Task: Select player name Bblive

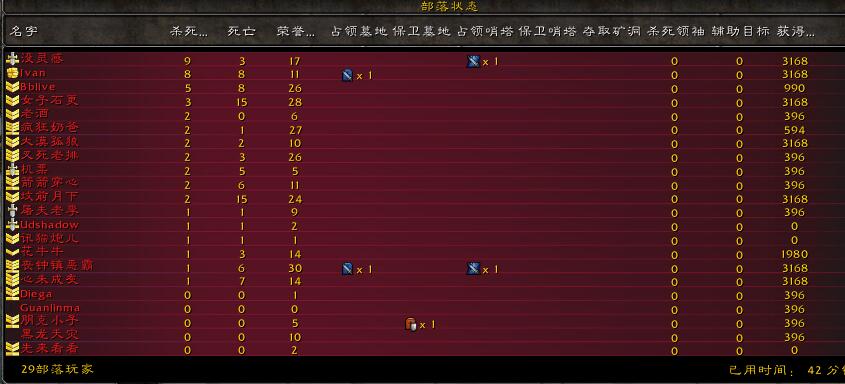Action: coord(38,87)
